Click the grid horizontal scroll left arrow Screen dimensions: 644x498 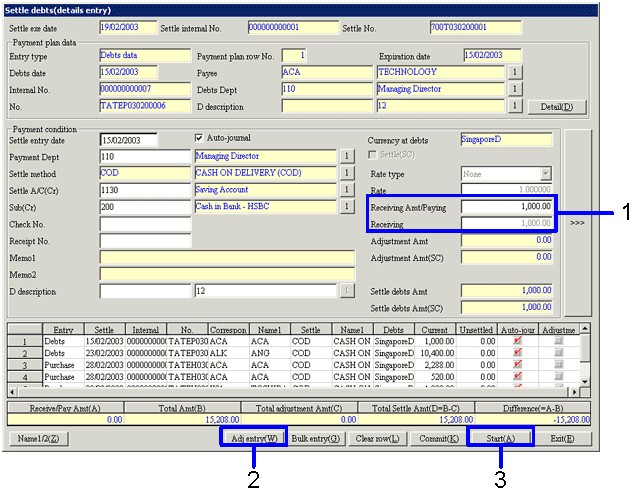(x=12, y=392)
